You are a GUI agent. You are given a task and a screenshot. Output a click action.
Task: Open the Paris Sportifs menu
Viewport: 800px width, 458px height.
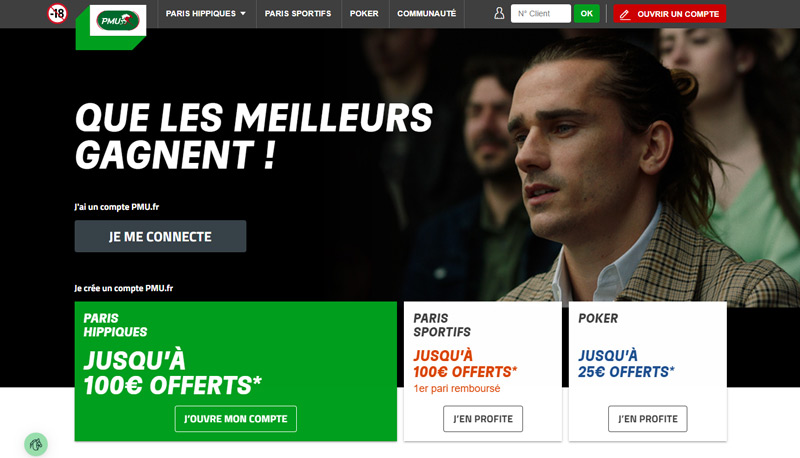coord(297,13)
